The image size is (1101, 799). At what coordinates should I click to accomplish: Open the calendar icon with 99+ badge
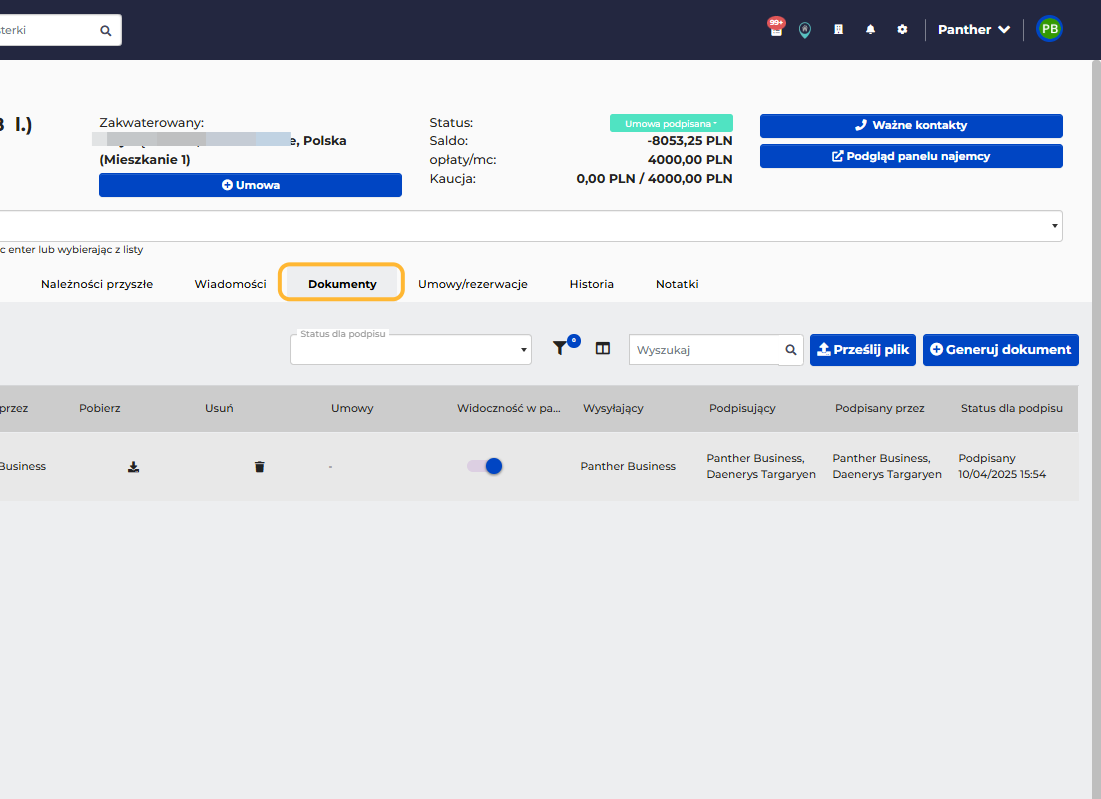776,29
